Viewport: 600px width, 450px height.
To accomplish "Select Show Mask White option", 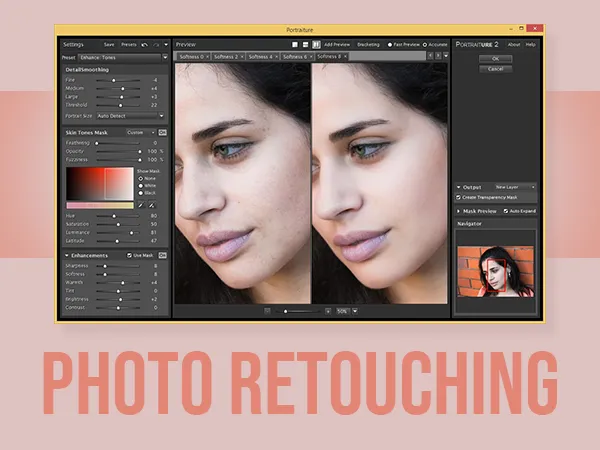I will point(140,186).
